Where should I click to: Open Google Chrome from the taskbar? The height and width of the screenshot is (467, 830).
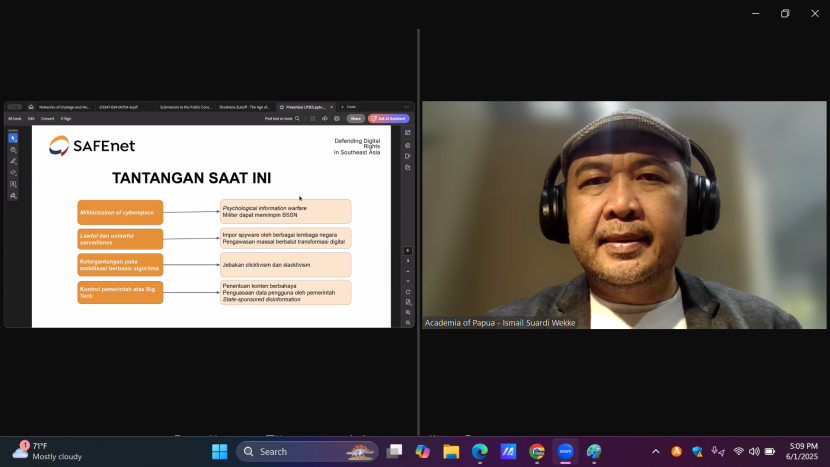point(537,452)
